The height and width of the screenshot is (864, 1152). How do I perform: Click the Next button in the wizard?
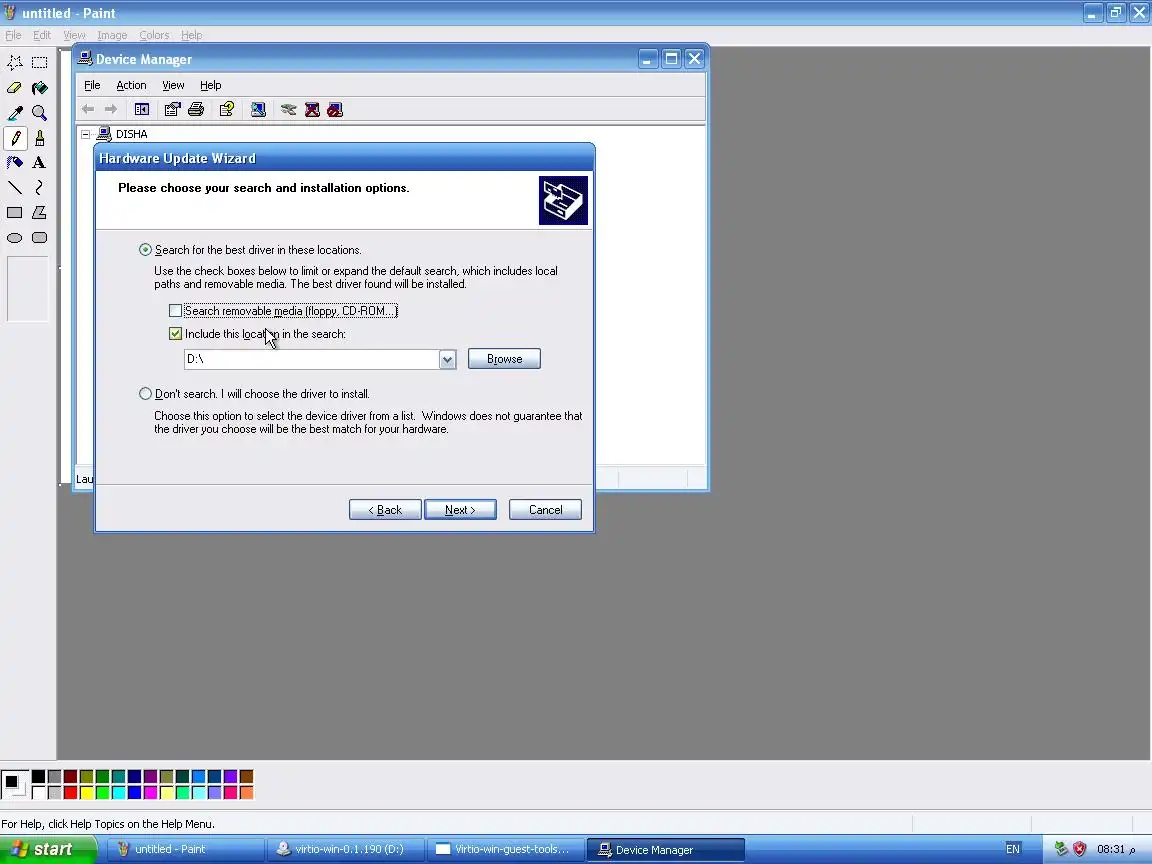coord(460,510)
